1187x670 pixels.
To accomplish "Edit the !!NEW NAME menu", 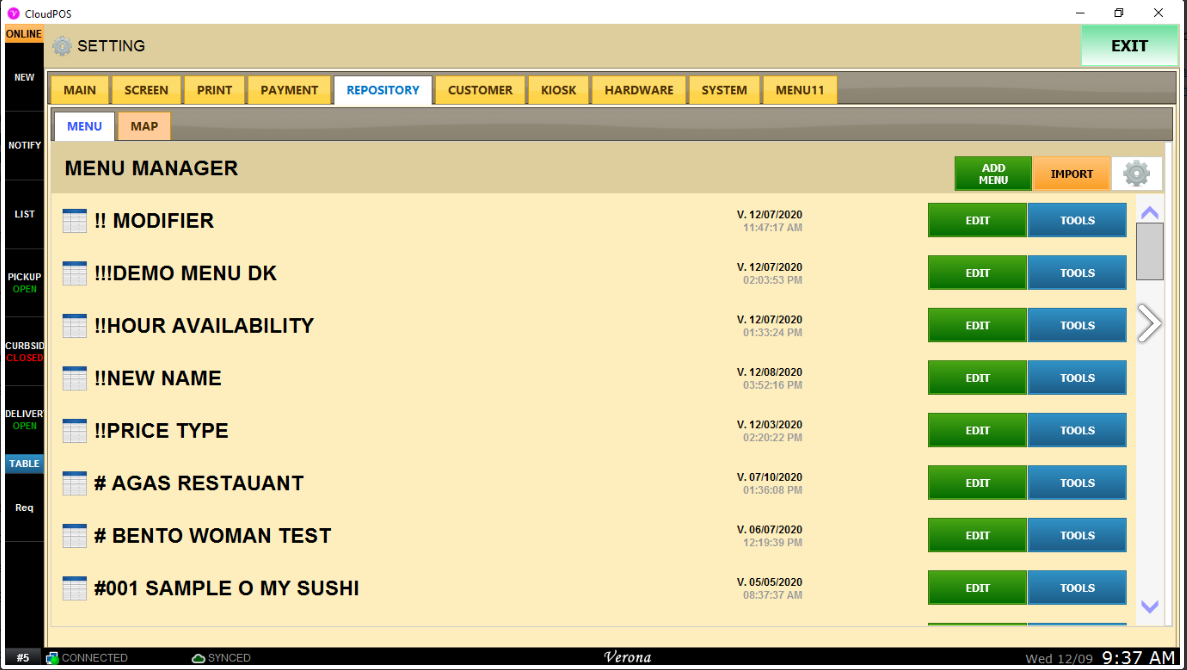I will coord(977,378).
